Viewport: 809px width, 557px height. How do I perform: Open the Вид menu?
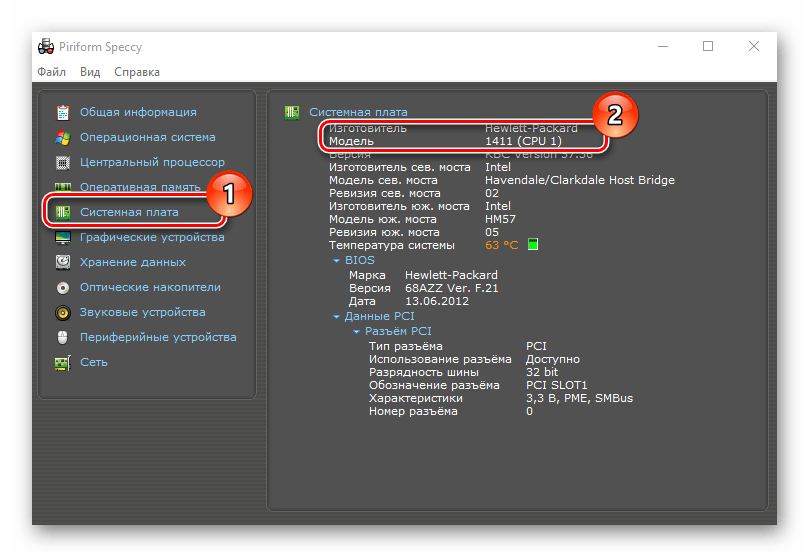point(90,72)
